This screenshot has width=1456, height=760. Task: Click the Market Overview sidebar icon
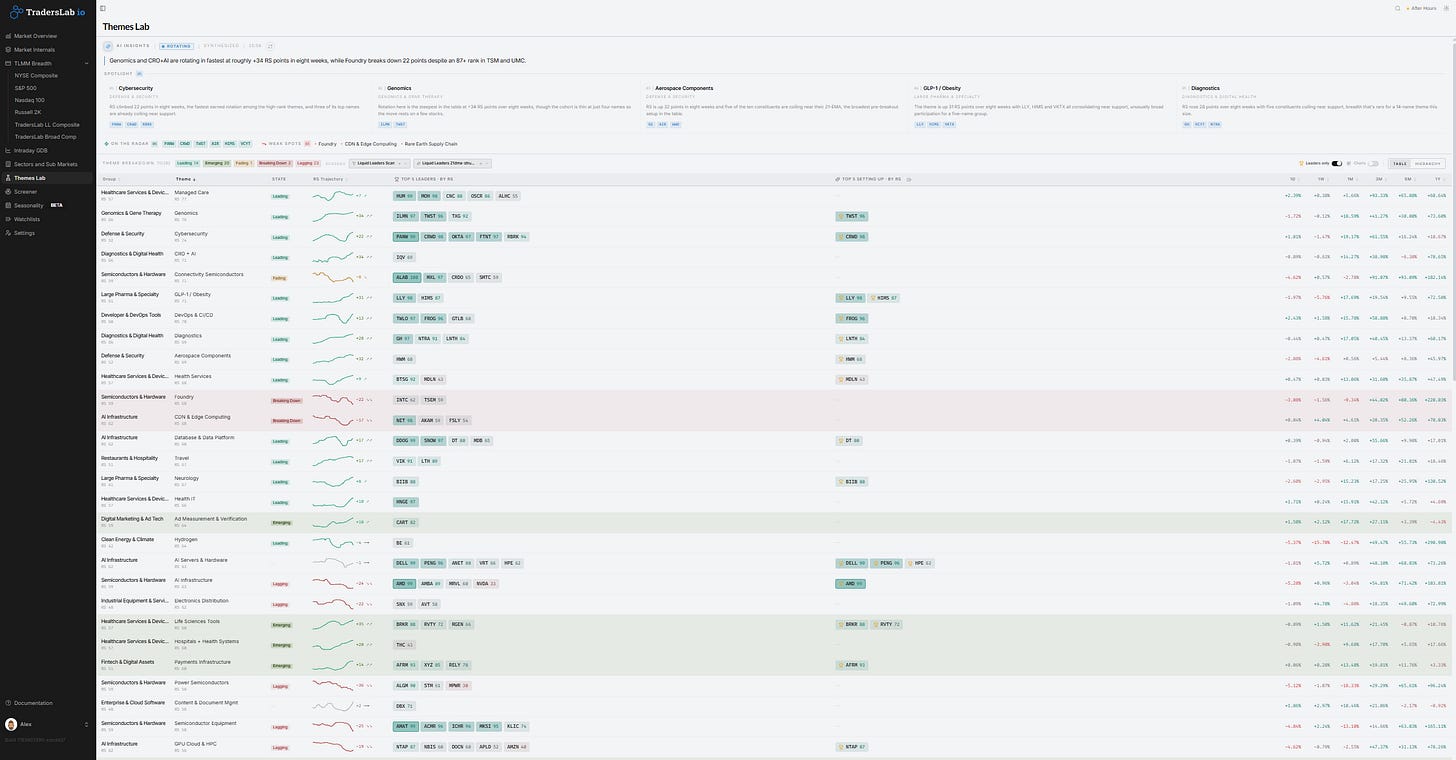8,36
